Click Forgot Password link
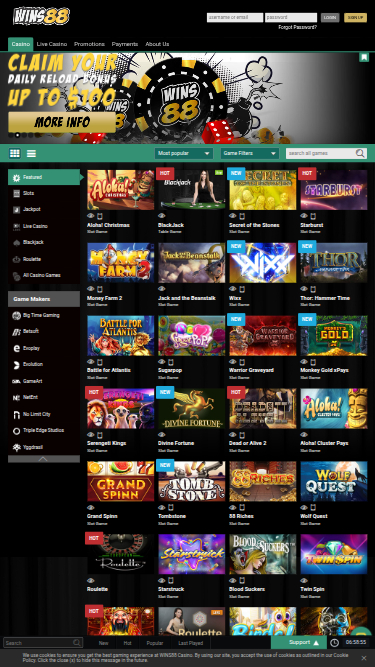 [x=298, y=27]
